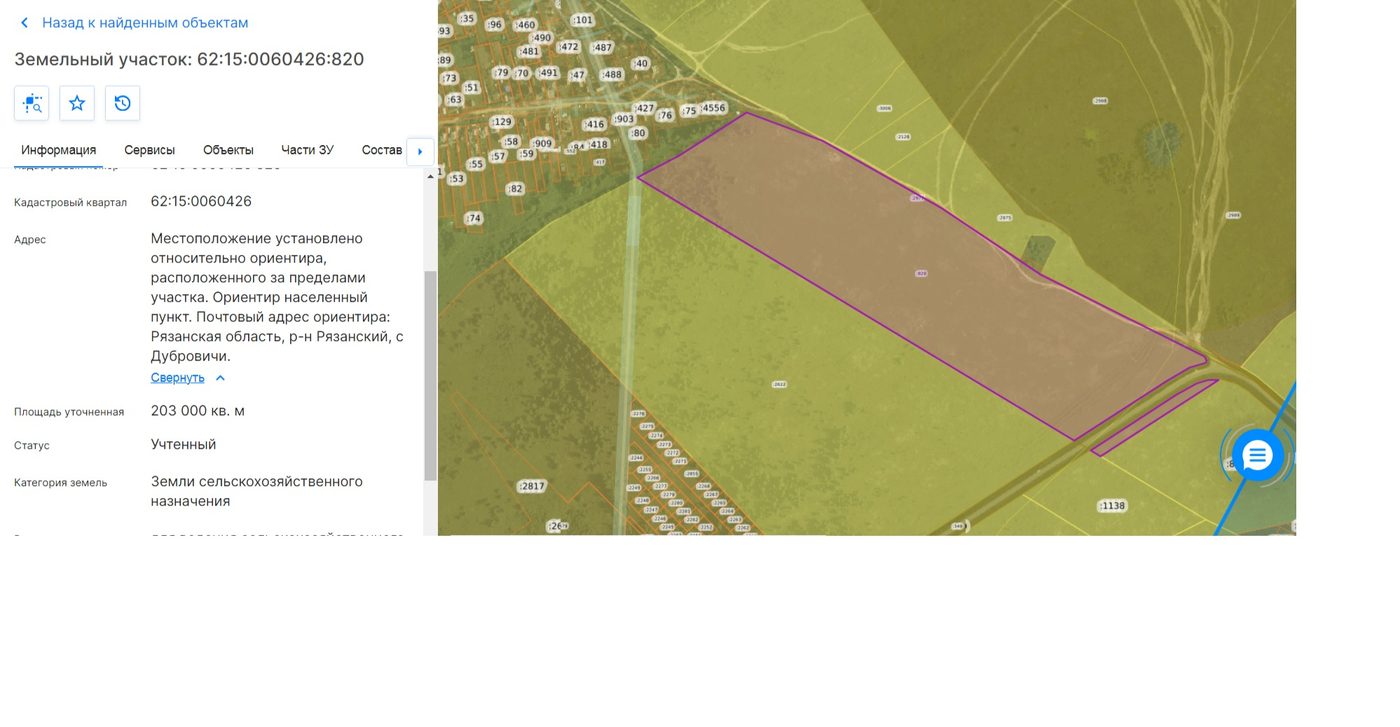Go back to found objects link
Image resolution: width=1400 pixels, height=727 pixels.
coord(145,23)
